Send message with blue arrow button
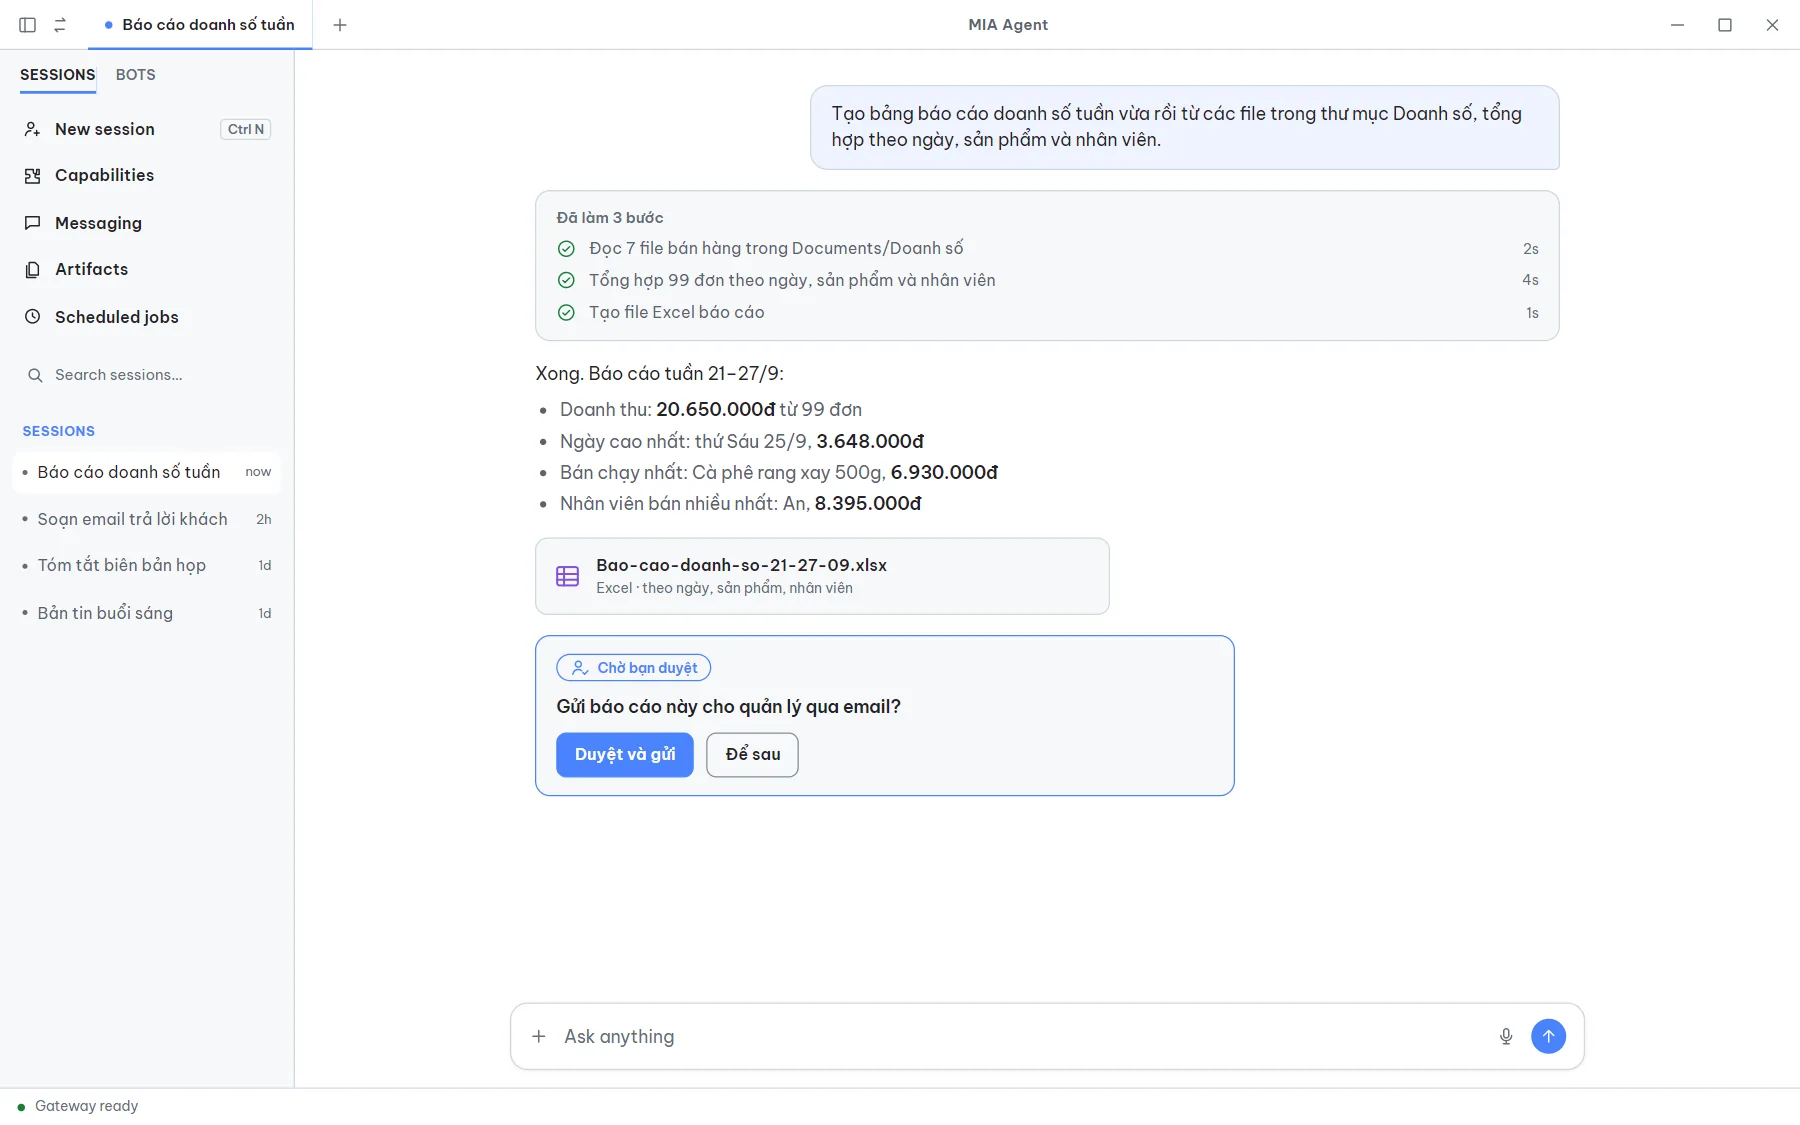This screenshot has width=1800, height=1125. coord(1548,1036)
